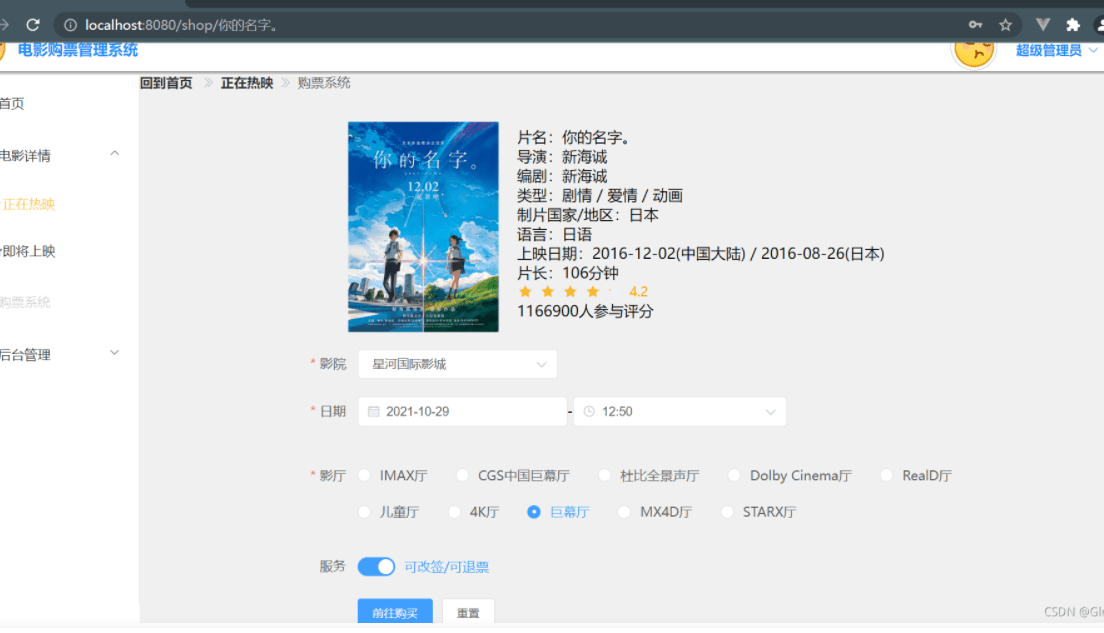Open the Vue devtools extension icon
This screenshot has width=1104, height=633.
(1043, 25)
